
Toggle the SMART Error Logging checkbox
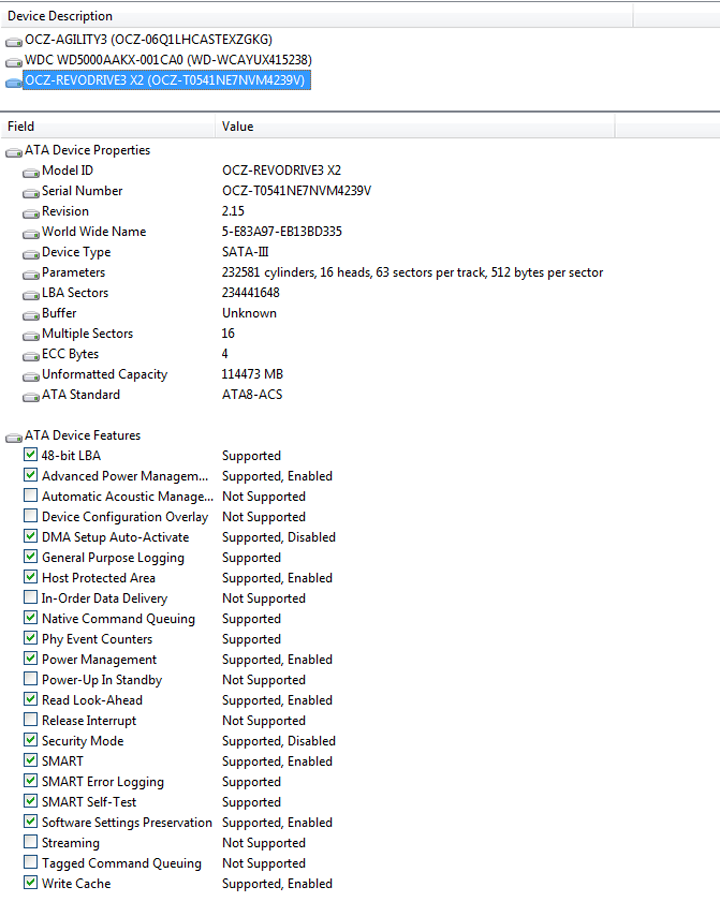coord(30,781)
